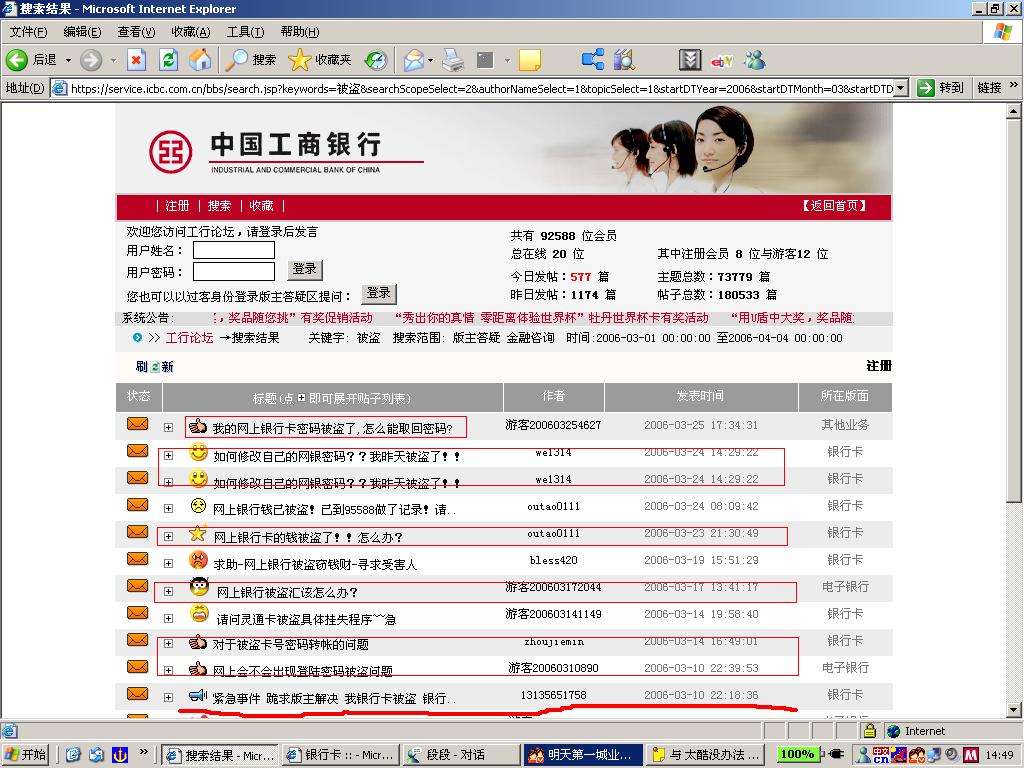Screen dimensions: 1024x768
Task: Click the 用户姓名 input field
Action: [x=234, y=250]
